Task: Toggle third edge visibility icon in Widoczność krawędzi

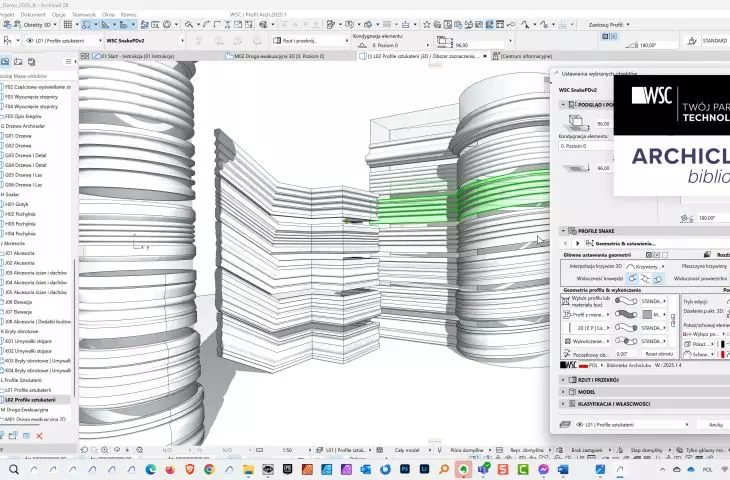Action: 658,278
